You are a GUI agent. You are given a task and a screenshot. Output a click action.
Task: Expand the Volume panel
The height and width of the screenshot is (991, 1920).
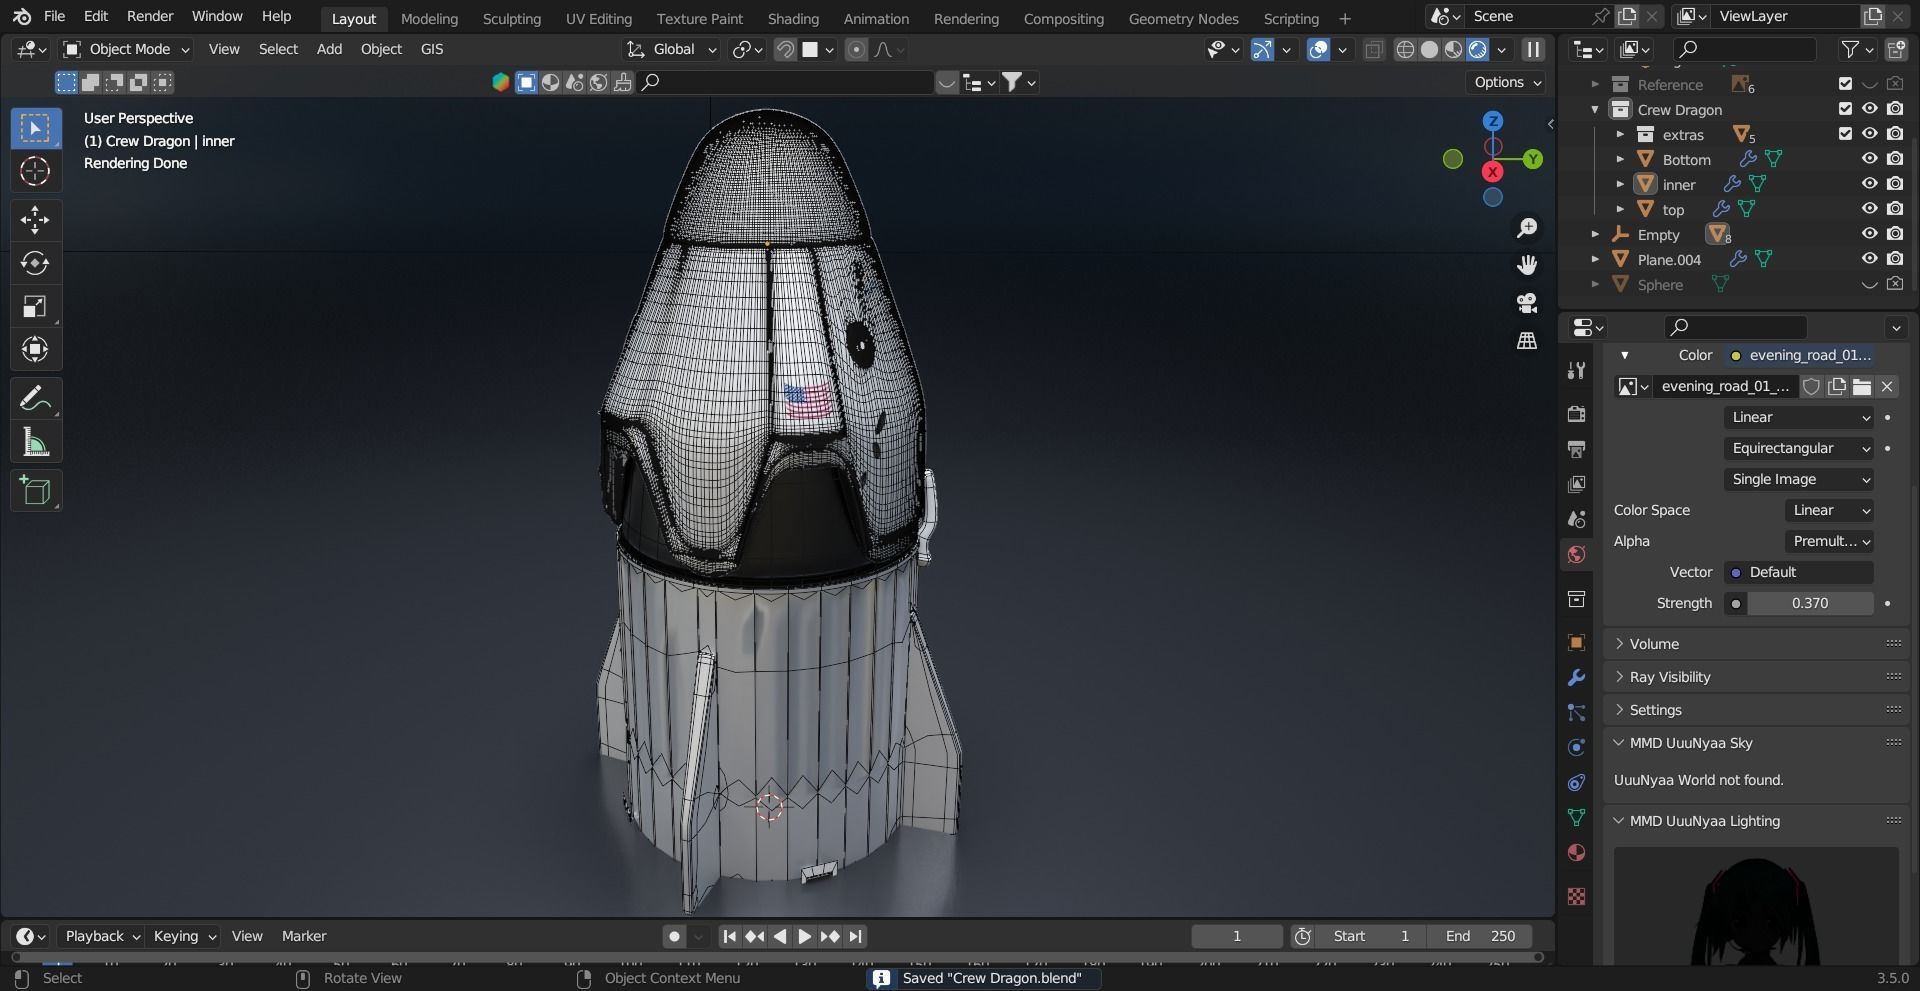(x=1757, y=644)
